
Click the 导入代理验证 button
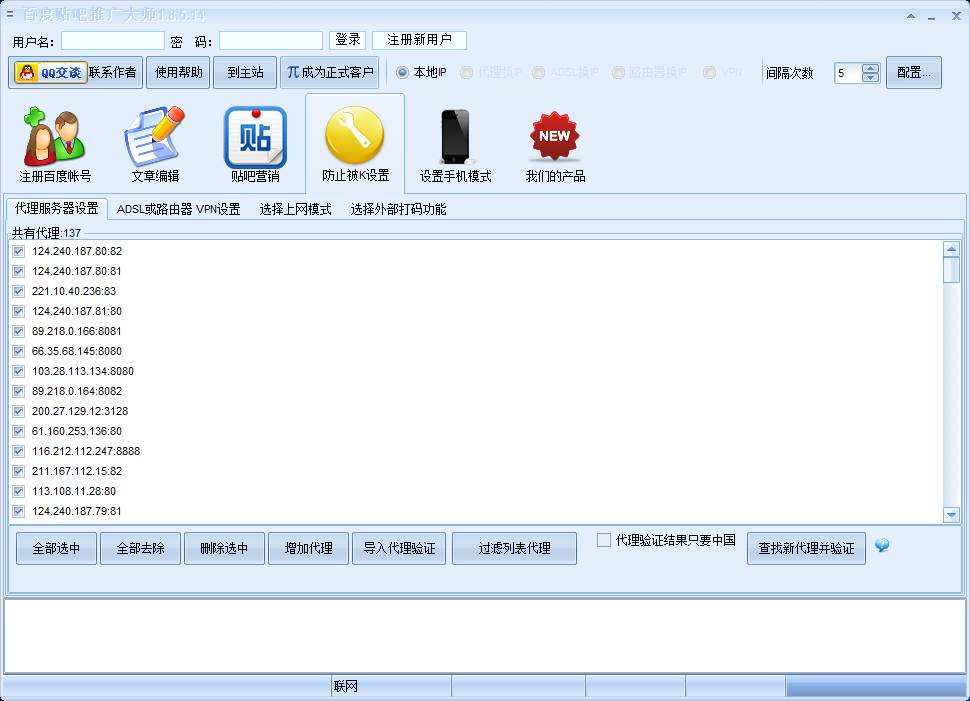click(399, 548)
